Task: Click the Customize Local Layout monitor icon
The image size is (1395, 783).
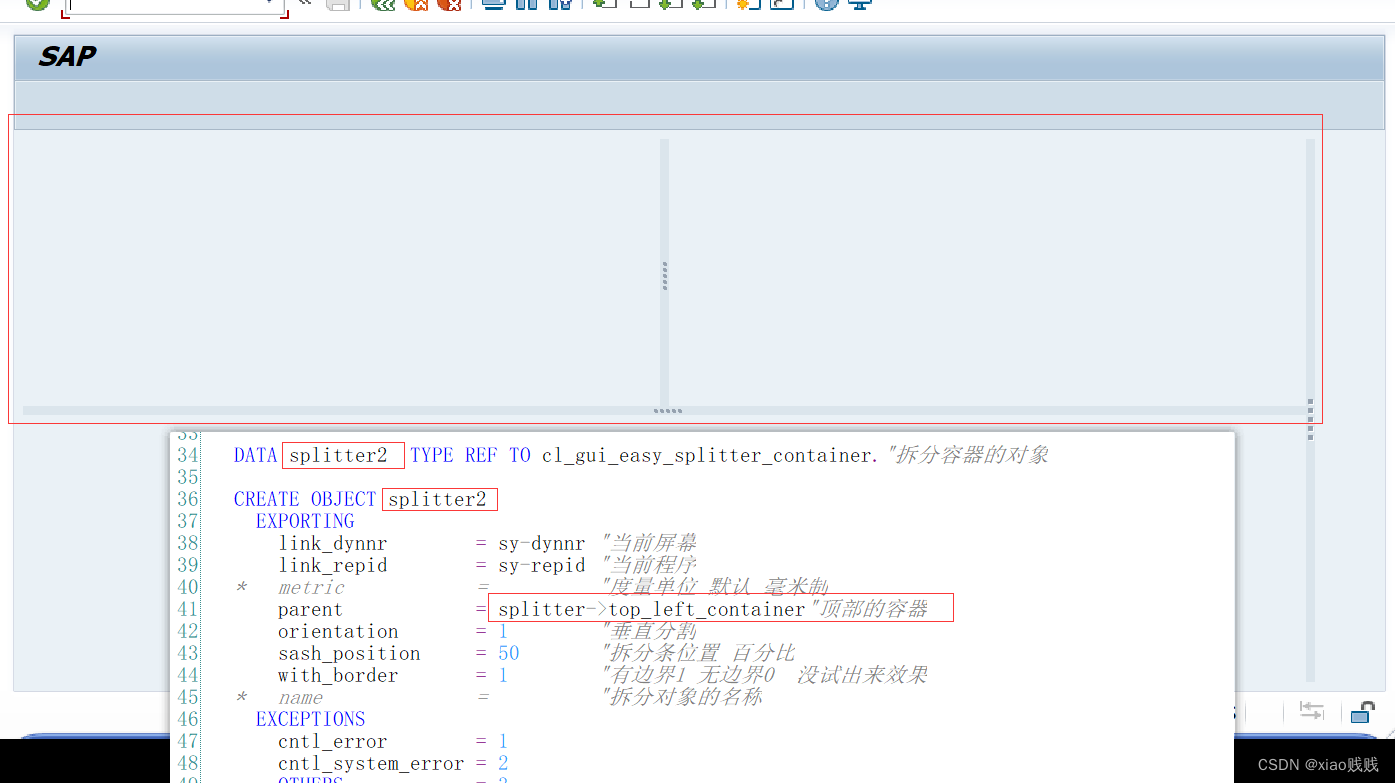Action: coord(859,4)
